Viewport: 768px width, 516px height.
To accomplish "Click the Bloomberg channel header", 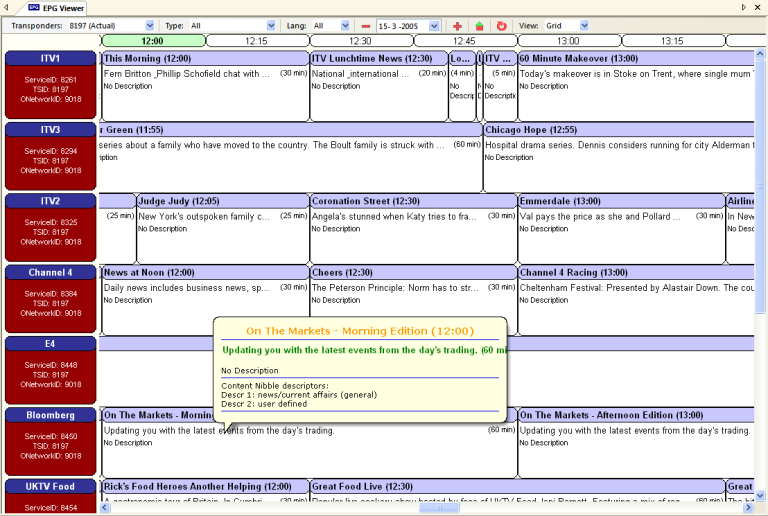I will click(50, 415).
